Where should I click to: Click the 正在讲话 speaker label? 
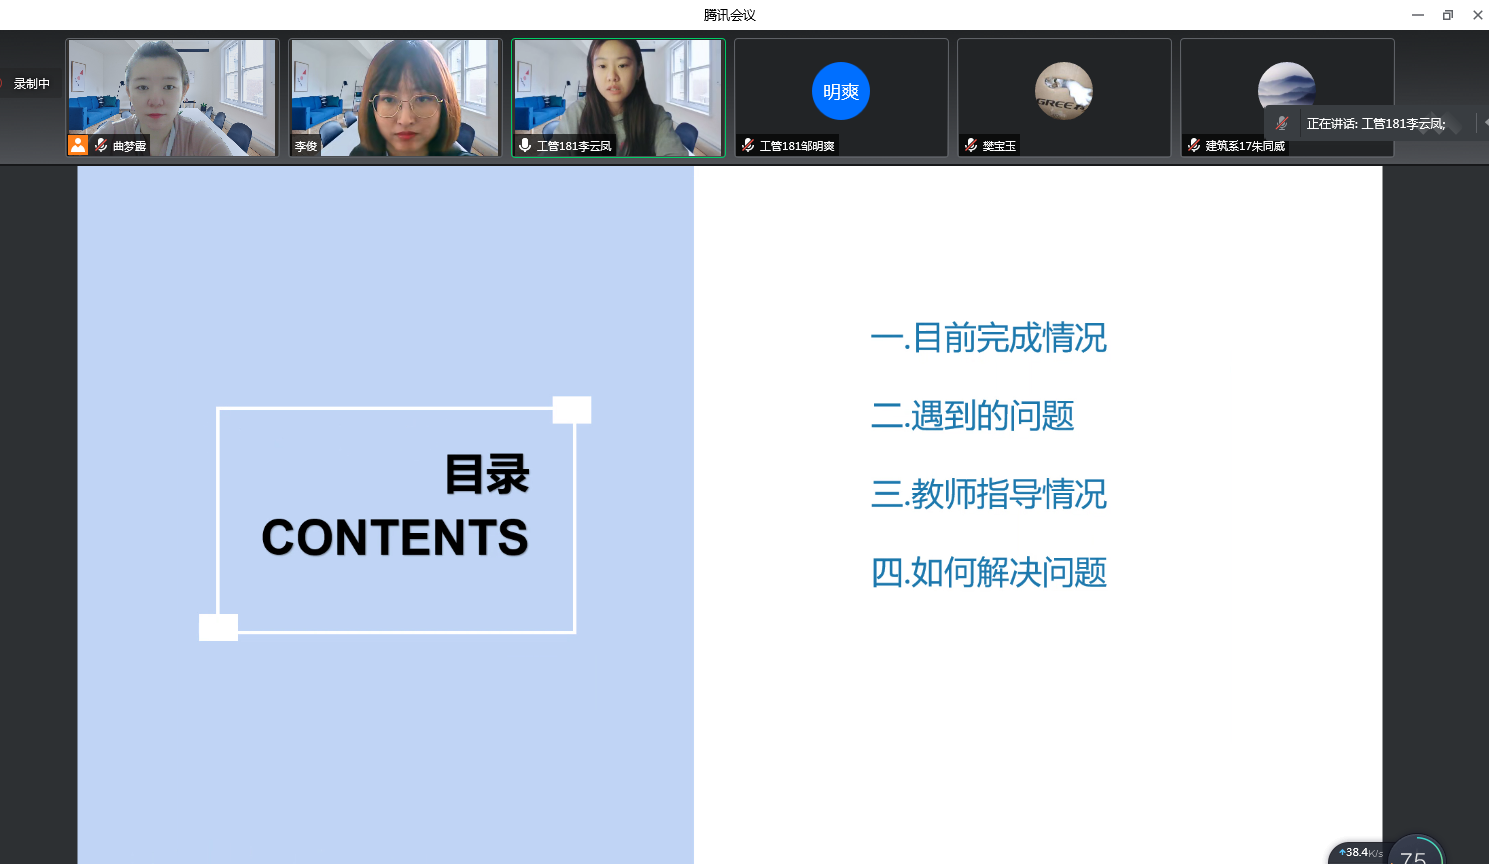(x=1375, y=124)
